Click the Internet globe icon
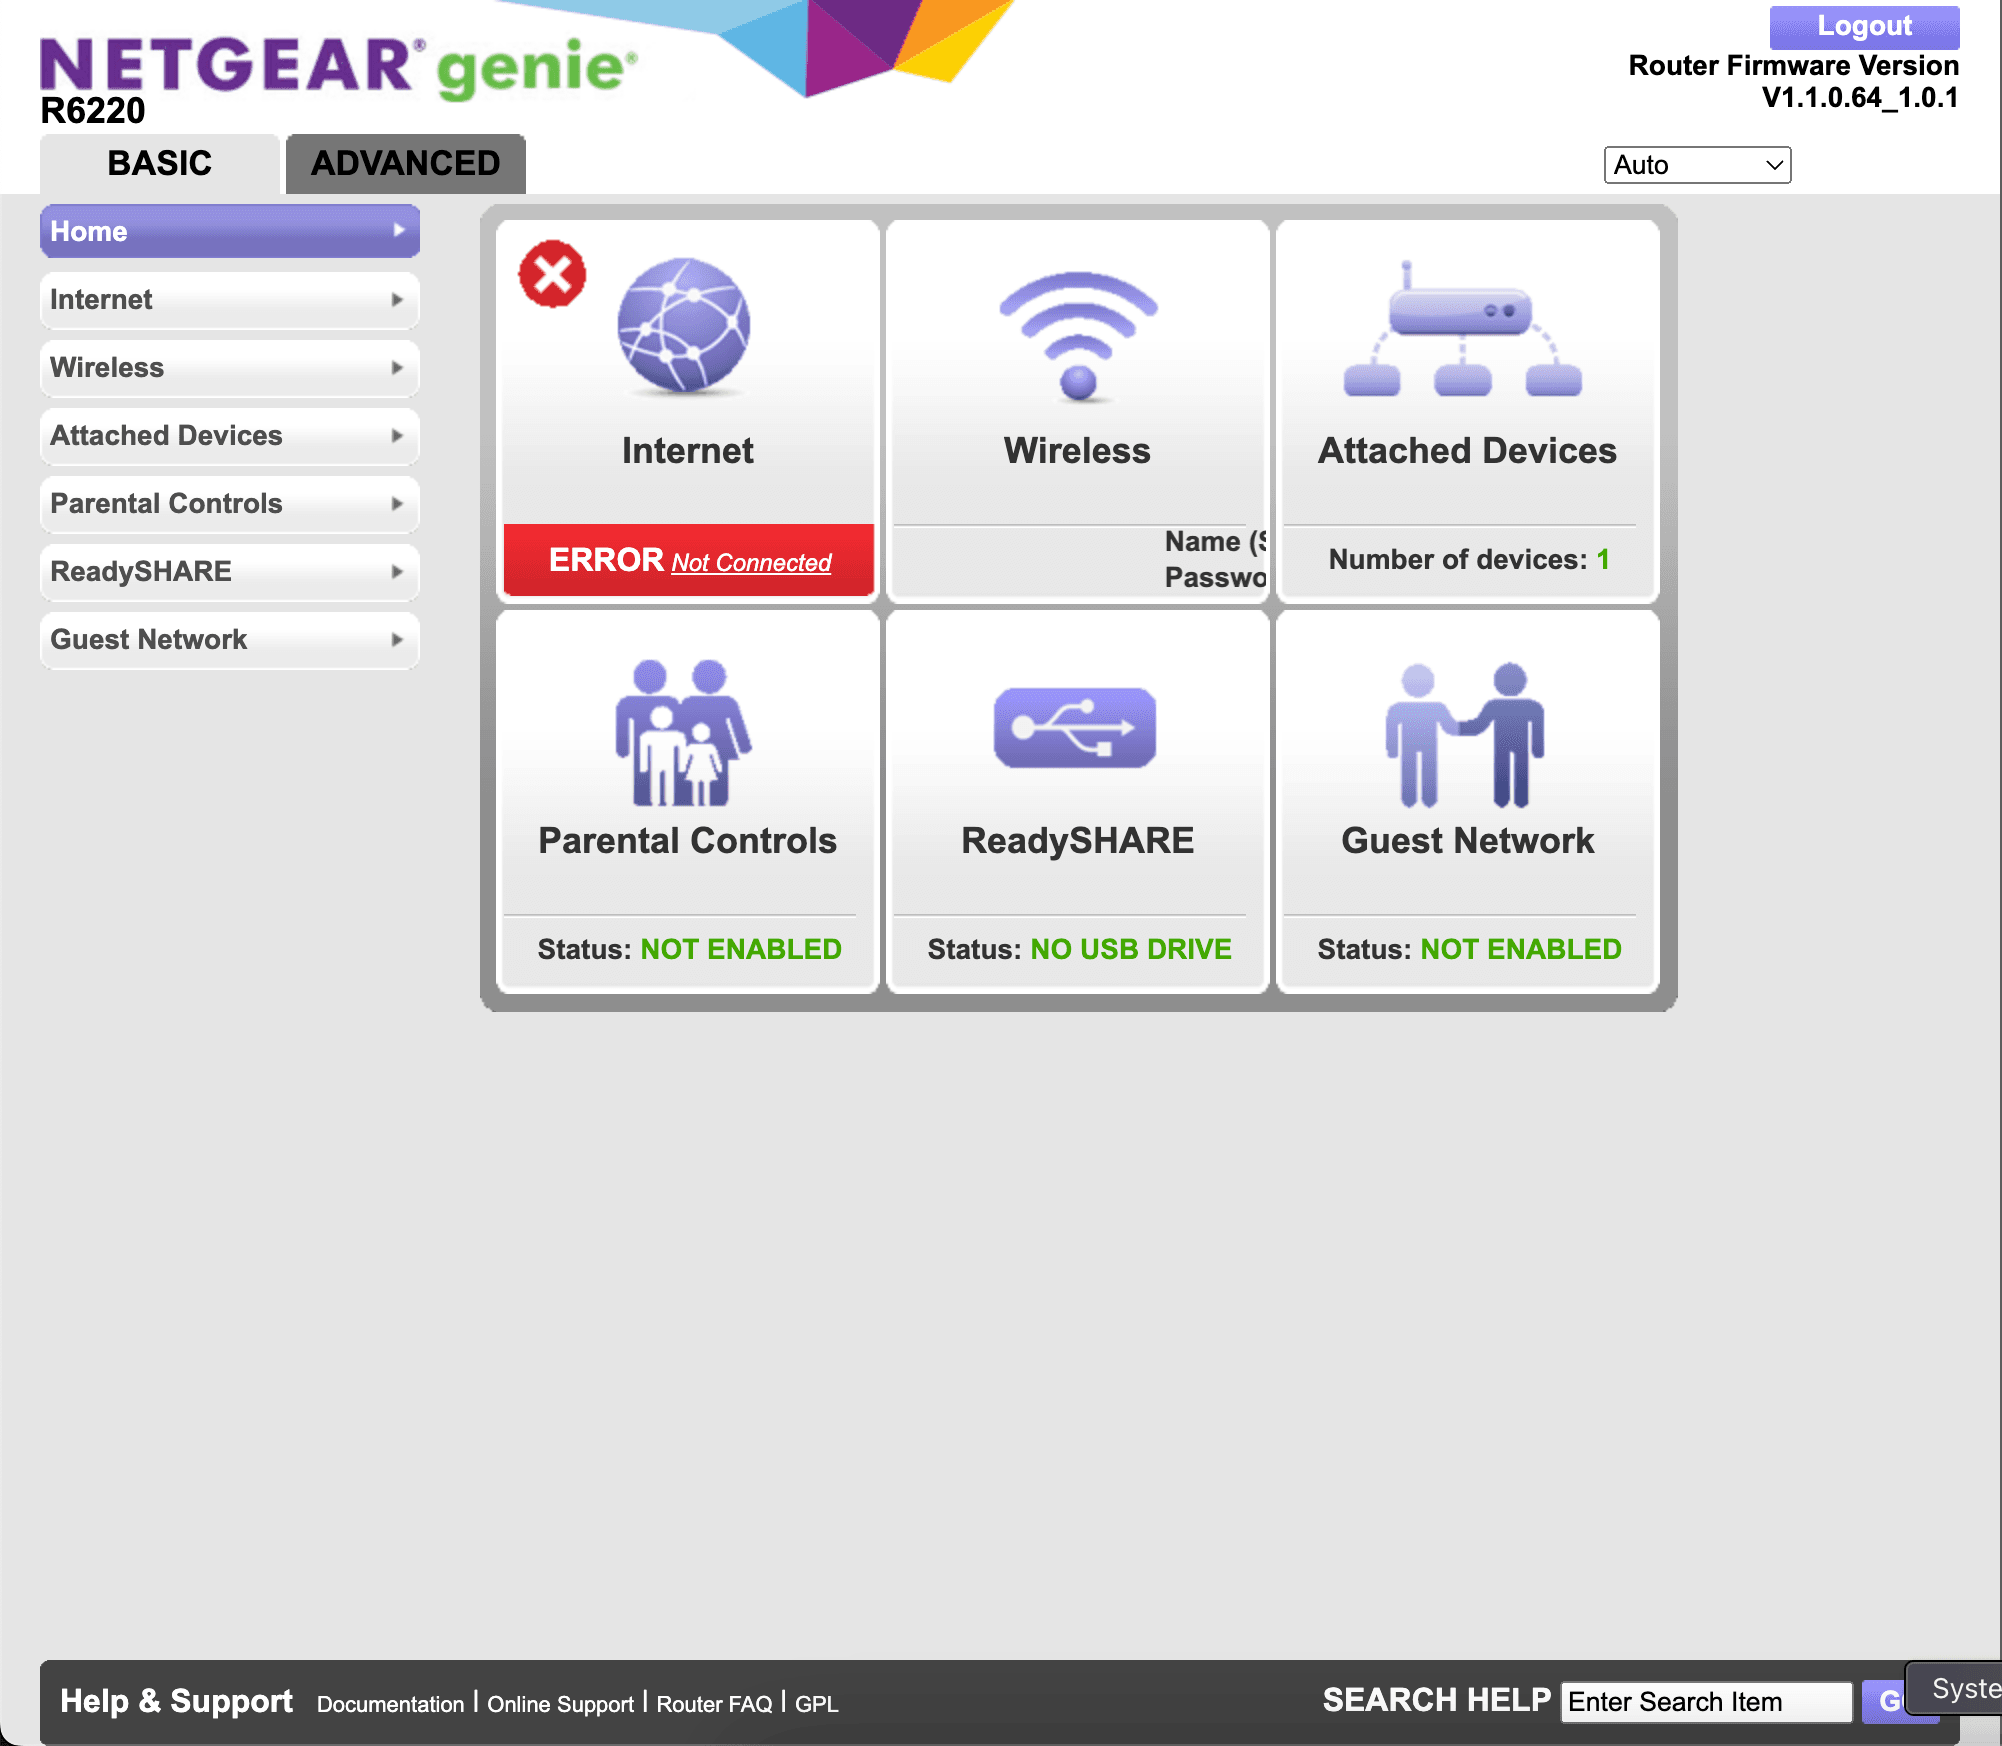 pos(684,325)
